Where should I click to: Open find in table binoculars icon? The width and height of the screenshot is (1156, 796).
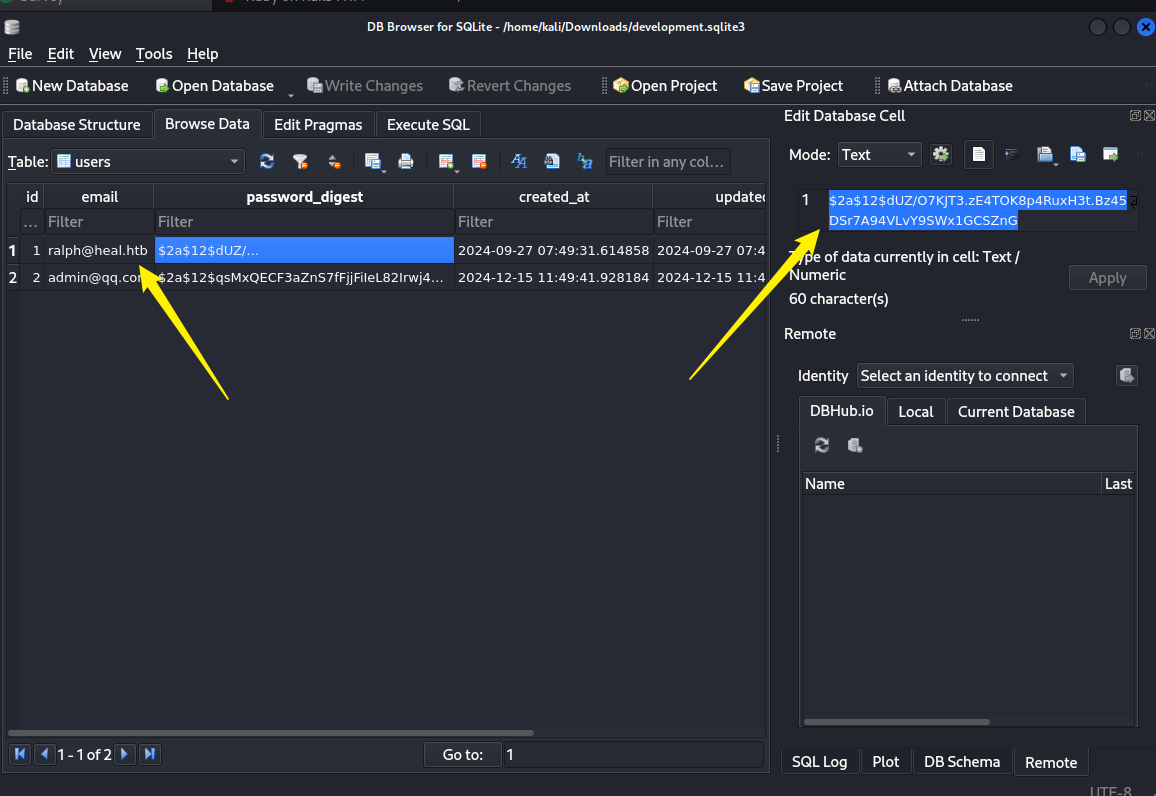coord(551,161)
